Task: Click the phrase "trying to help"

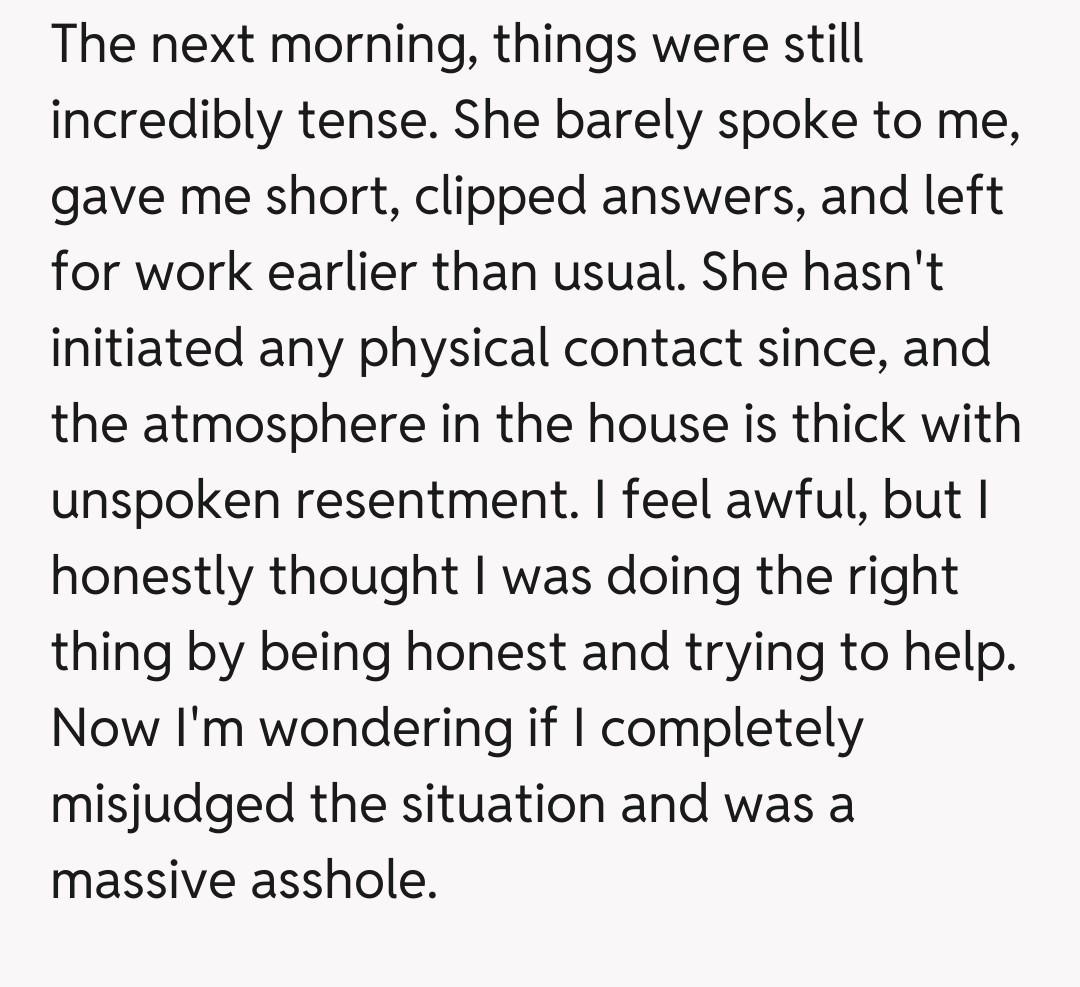Action: pos(850,653)
